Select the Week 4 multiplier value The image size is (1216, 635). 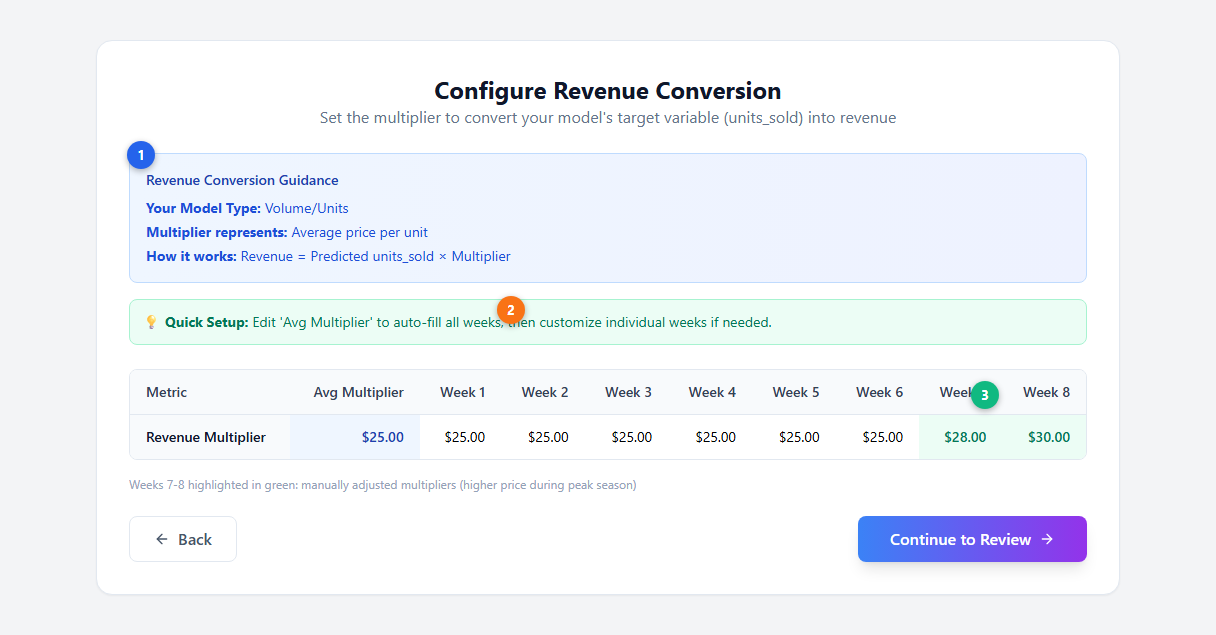(716, 437)
